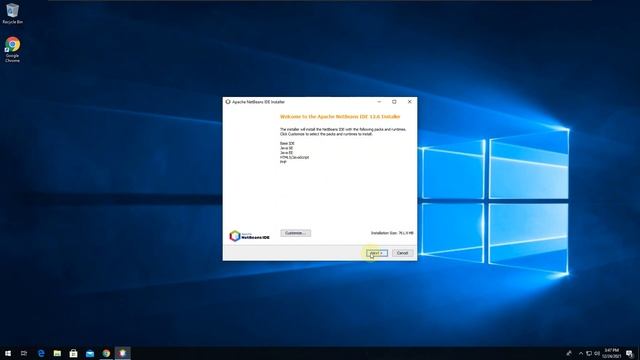Close the Apache NetBeans IDE Installer window
The height and width of the screenshot is (360, 640).
click(409, 102)
